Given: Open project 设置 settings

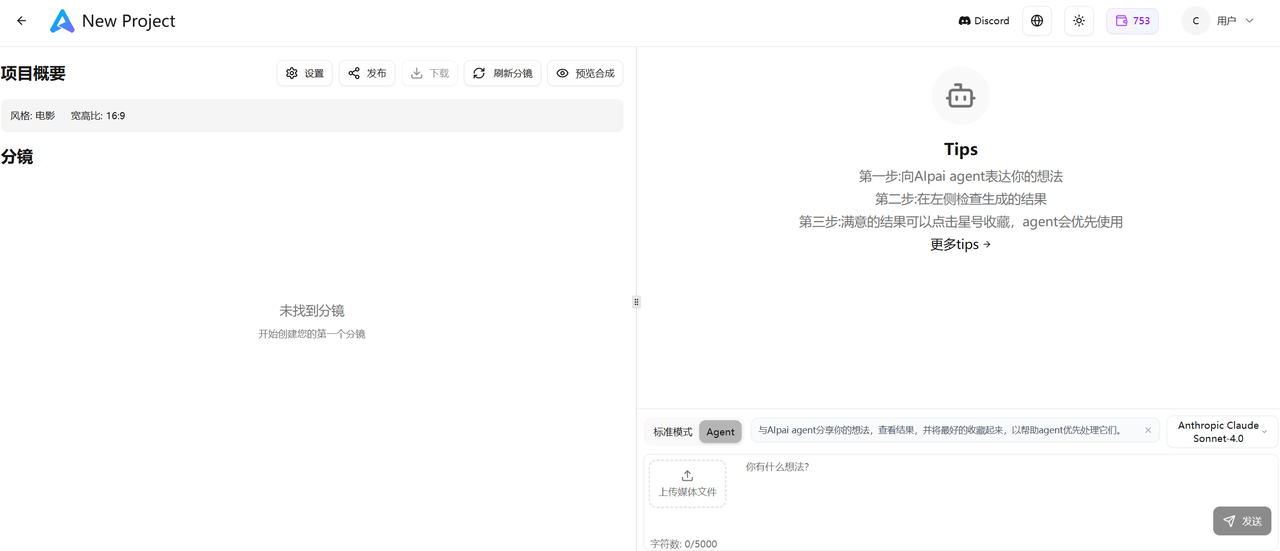Looking at the screenshot, I should tap(304, 73).
